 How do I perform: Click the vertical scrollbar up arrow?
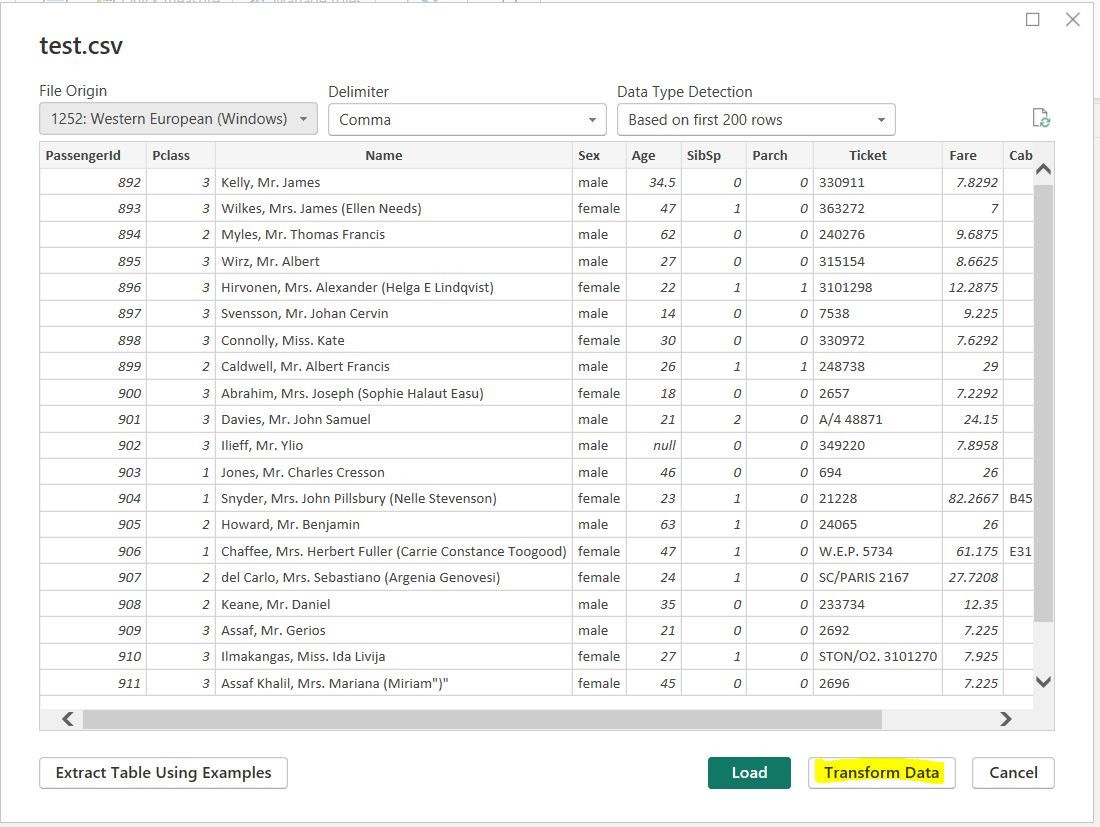[1043, 169]
